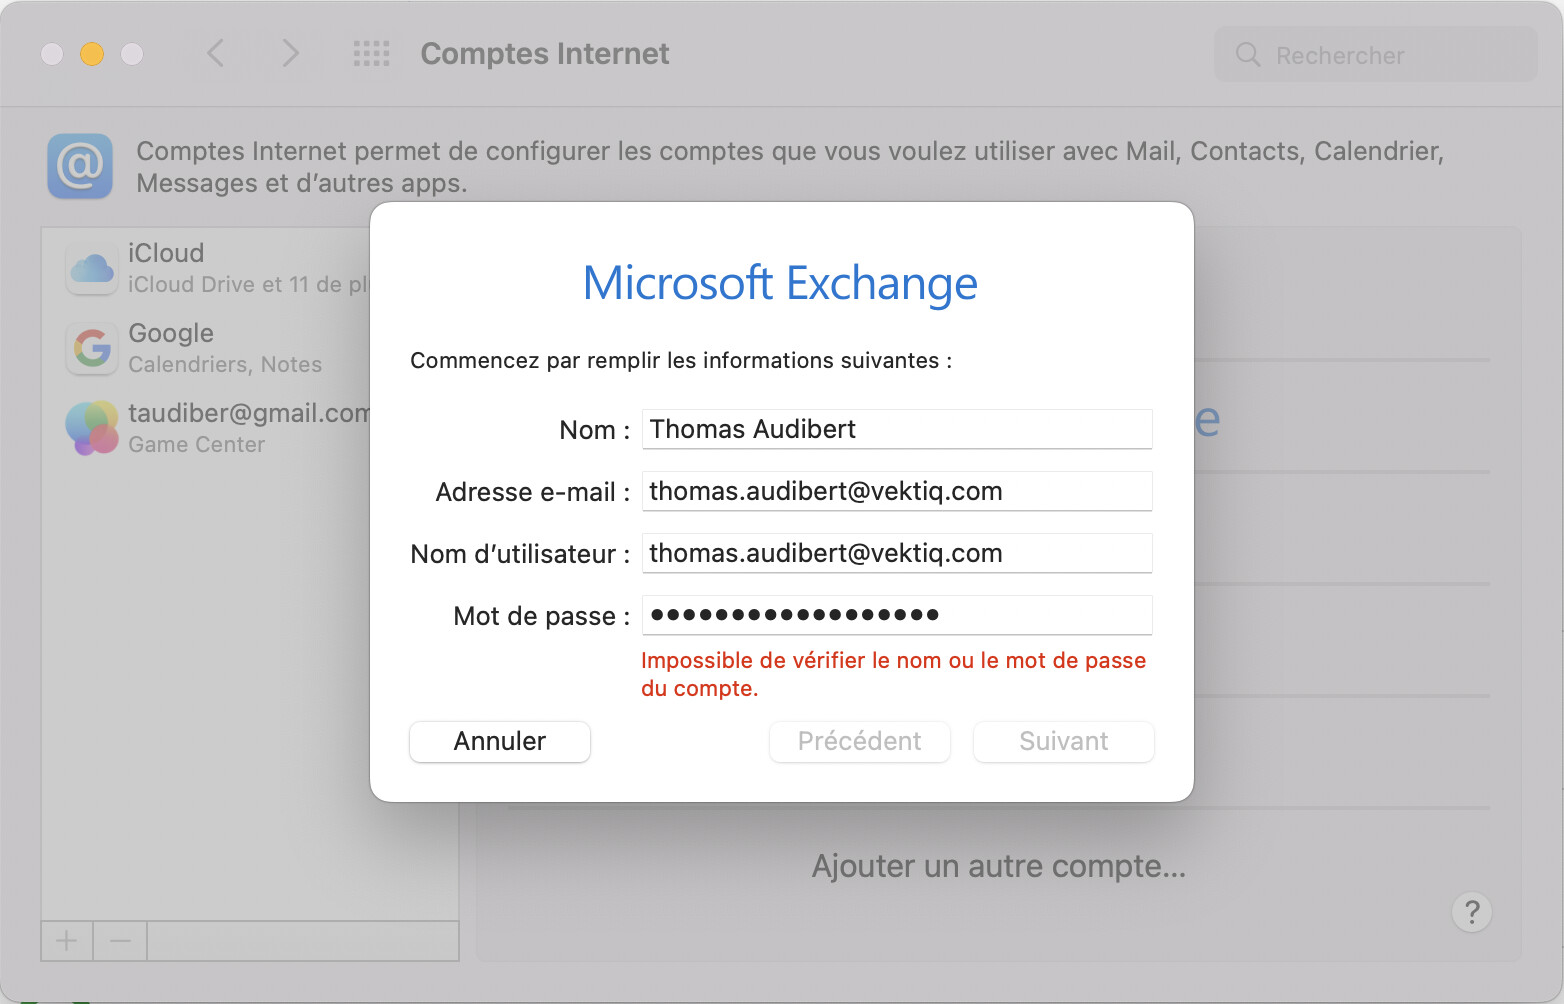Click the Annuler button
The width and height of the screenshot is (1564, 1004).
point(500,741)
